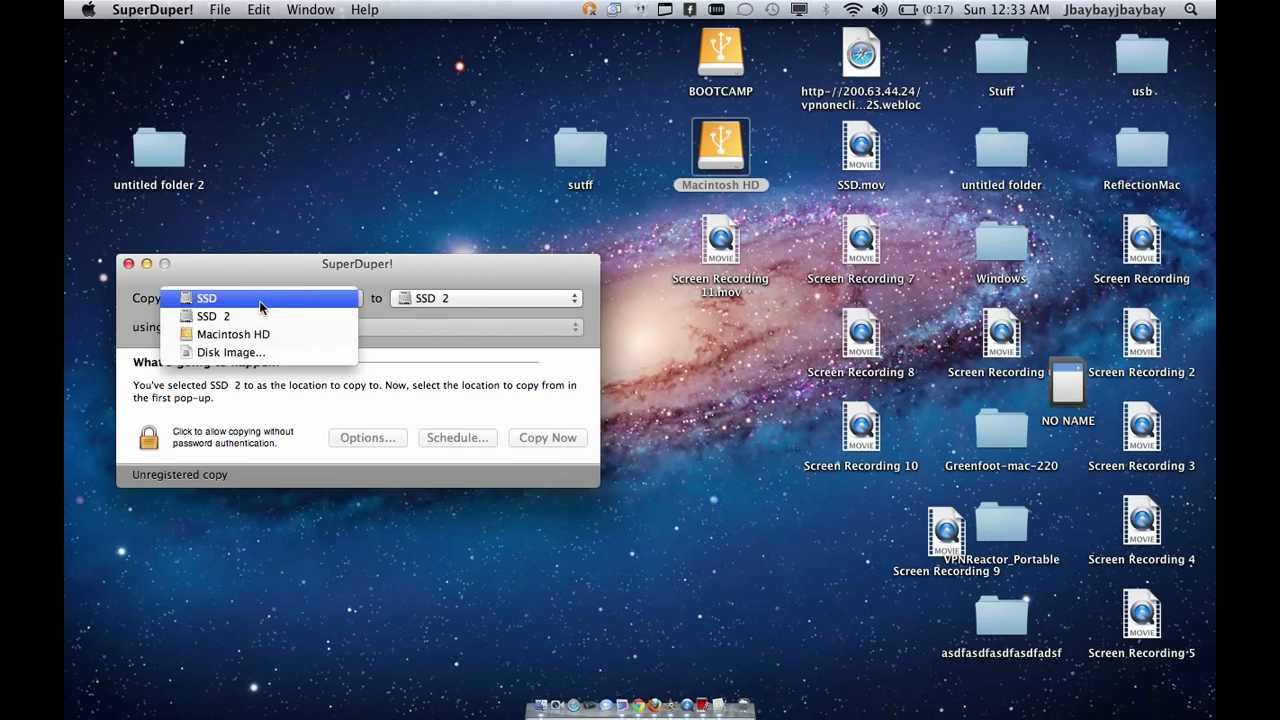Click the Sun 12:33 AM clock
The height and width of the screenshot is (720, 1280).
coord(1005,9)
